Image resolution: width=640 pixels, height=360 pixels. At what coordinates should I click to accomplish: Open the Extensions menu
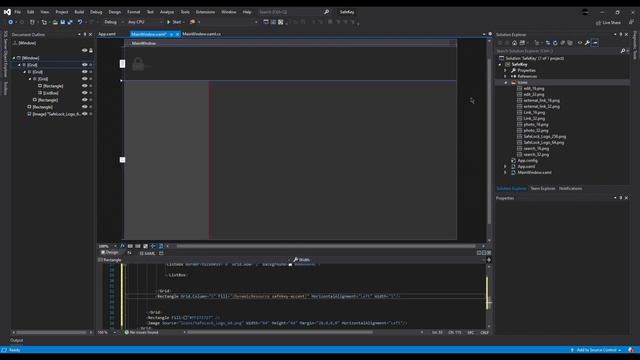click(205, 12)
